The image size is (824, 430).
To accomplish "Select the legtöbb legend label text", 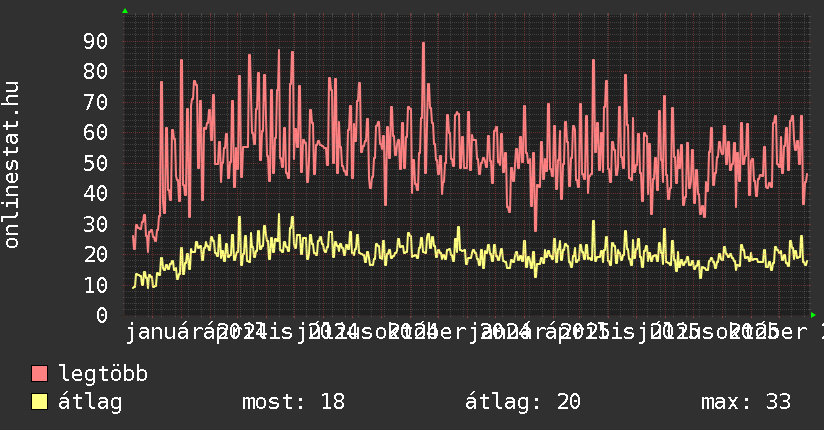I will point(104,374).
